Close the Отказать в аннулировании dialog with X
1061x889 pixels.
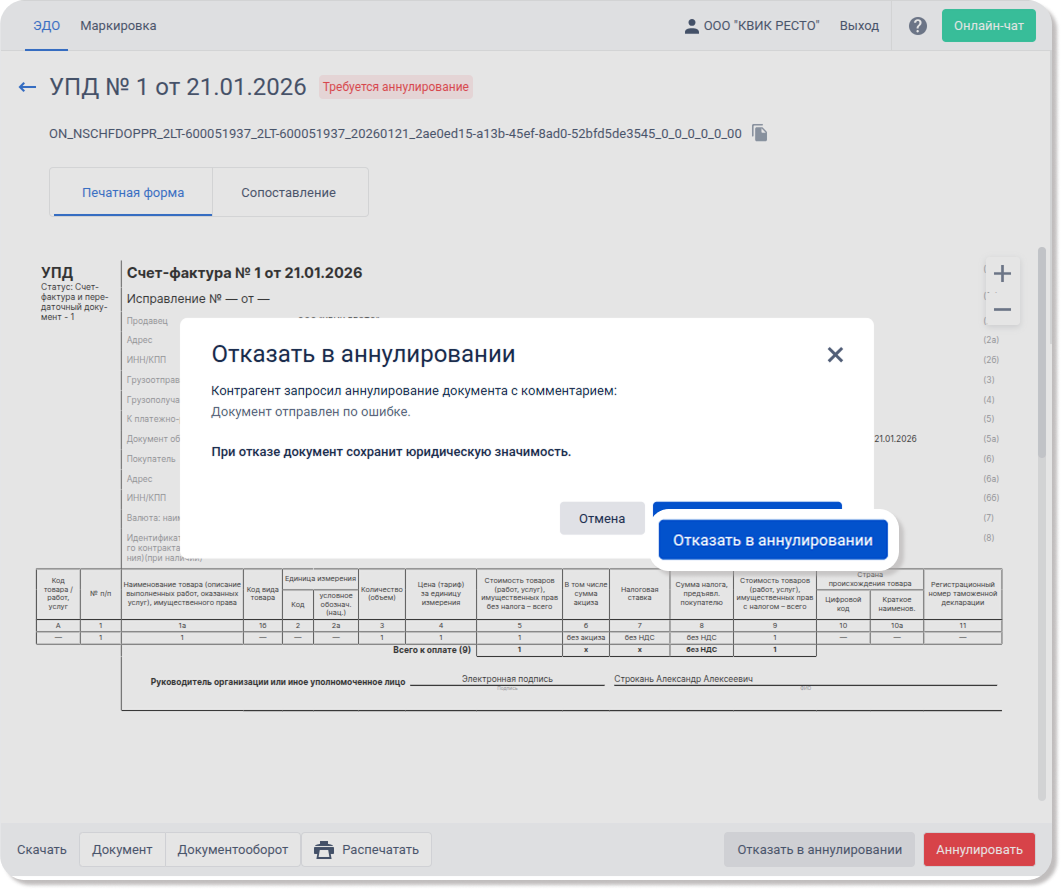click(835, 354)
